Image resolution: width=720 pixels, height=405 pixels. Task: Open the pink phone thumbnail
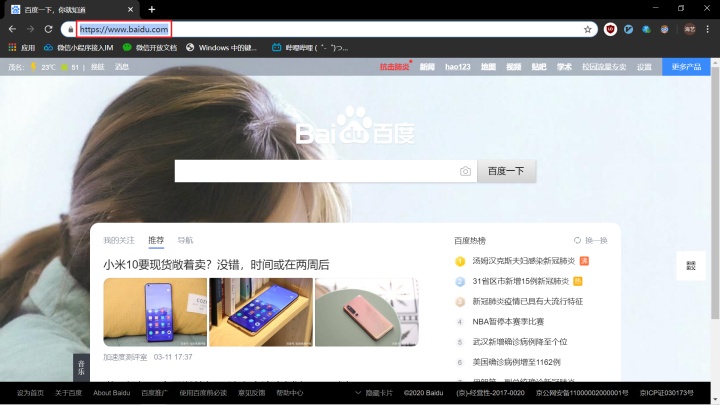pyautogui.click(x=366, y=312)
